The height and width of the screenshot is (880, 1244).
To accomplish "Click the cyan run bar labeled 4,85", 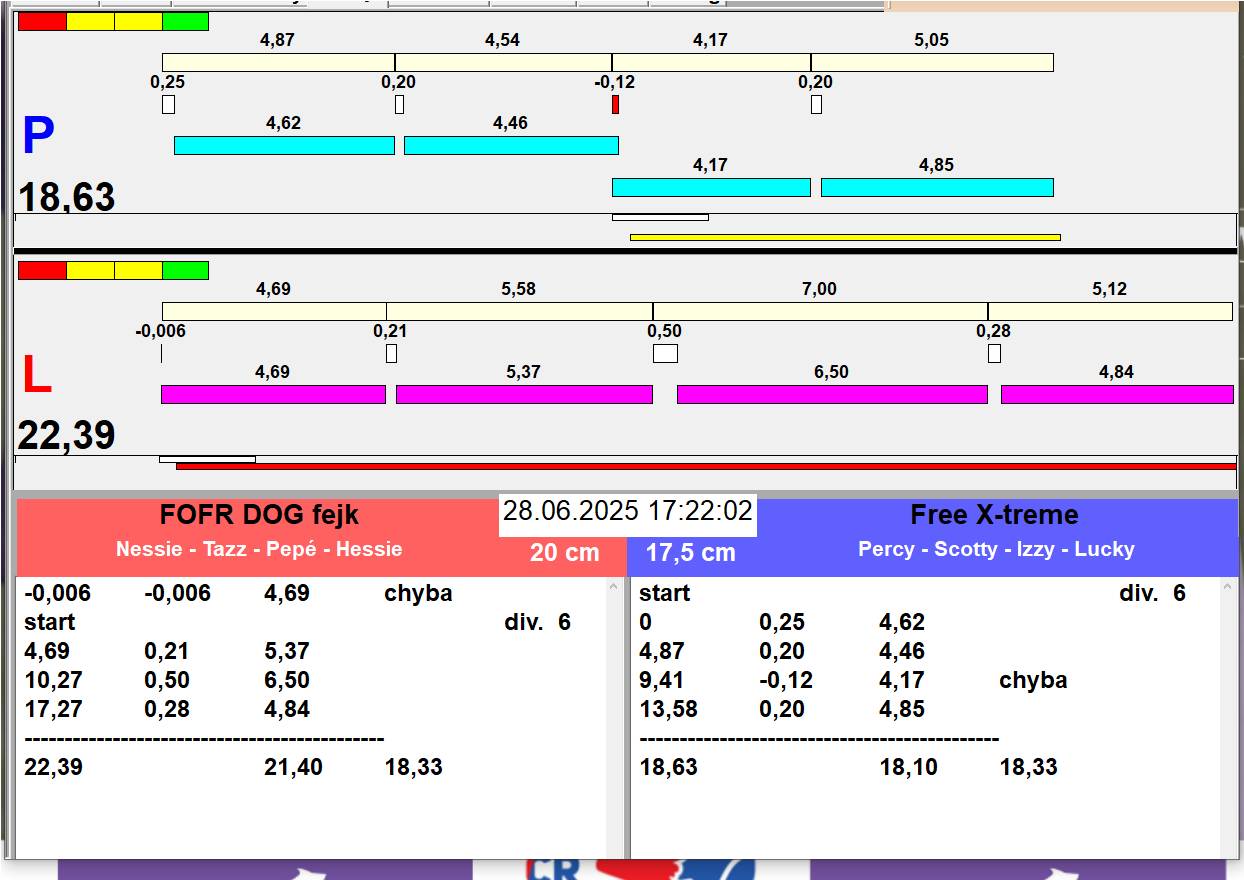I will (x=937, y=187).
